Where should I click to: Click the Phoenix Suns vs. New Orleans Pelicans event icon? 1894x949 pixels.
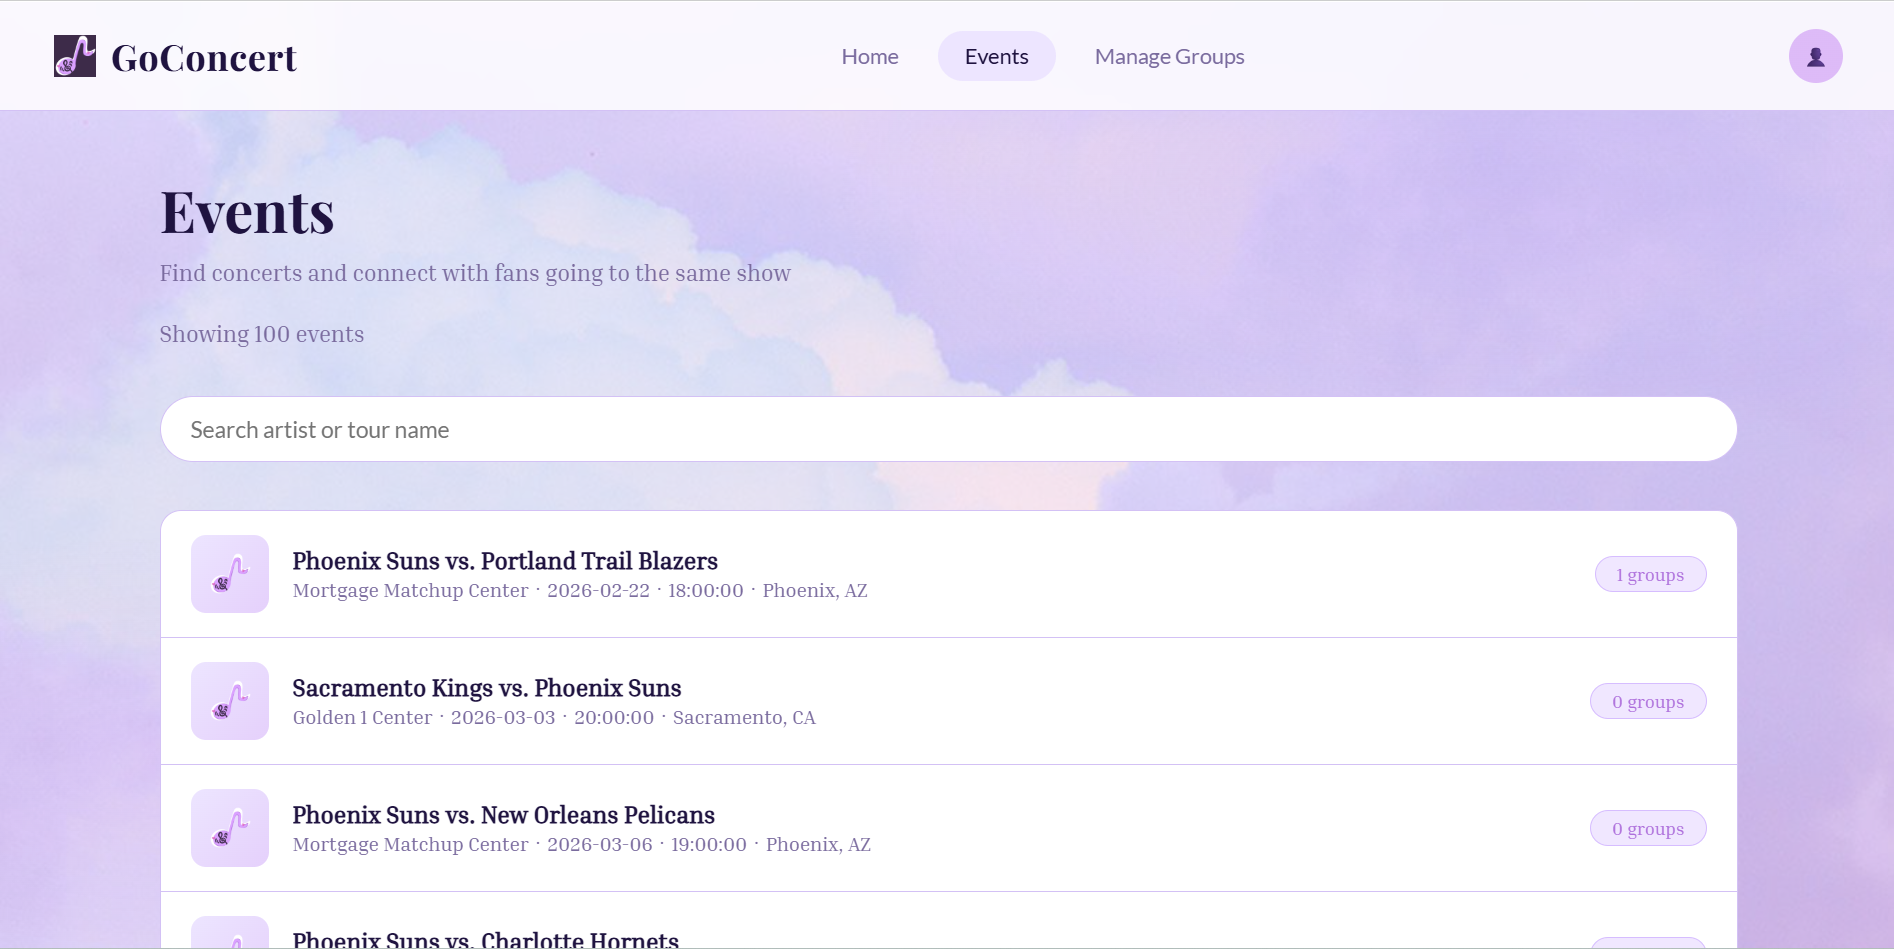(230, 828)
